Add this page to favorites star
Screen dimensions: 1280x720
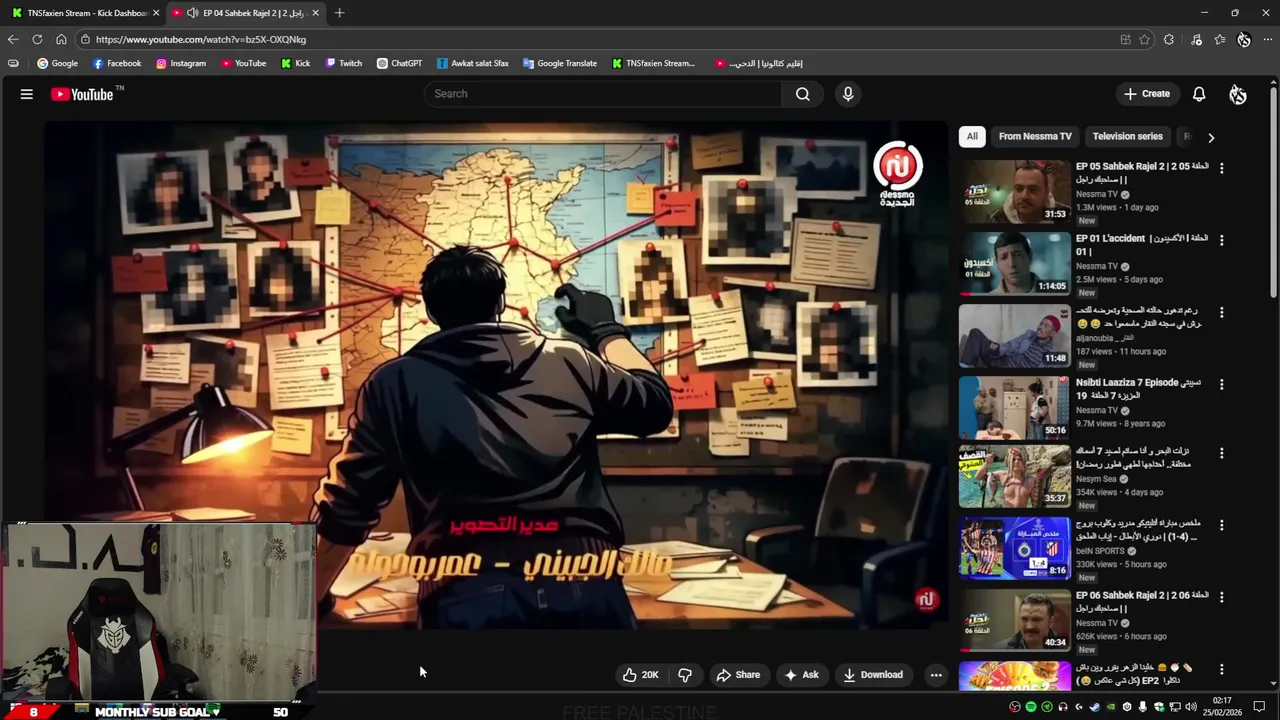pos(1145,40)
